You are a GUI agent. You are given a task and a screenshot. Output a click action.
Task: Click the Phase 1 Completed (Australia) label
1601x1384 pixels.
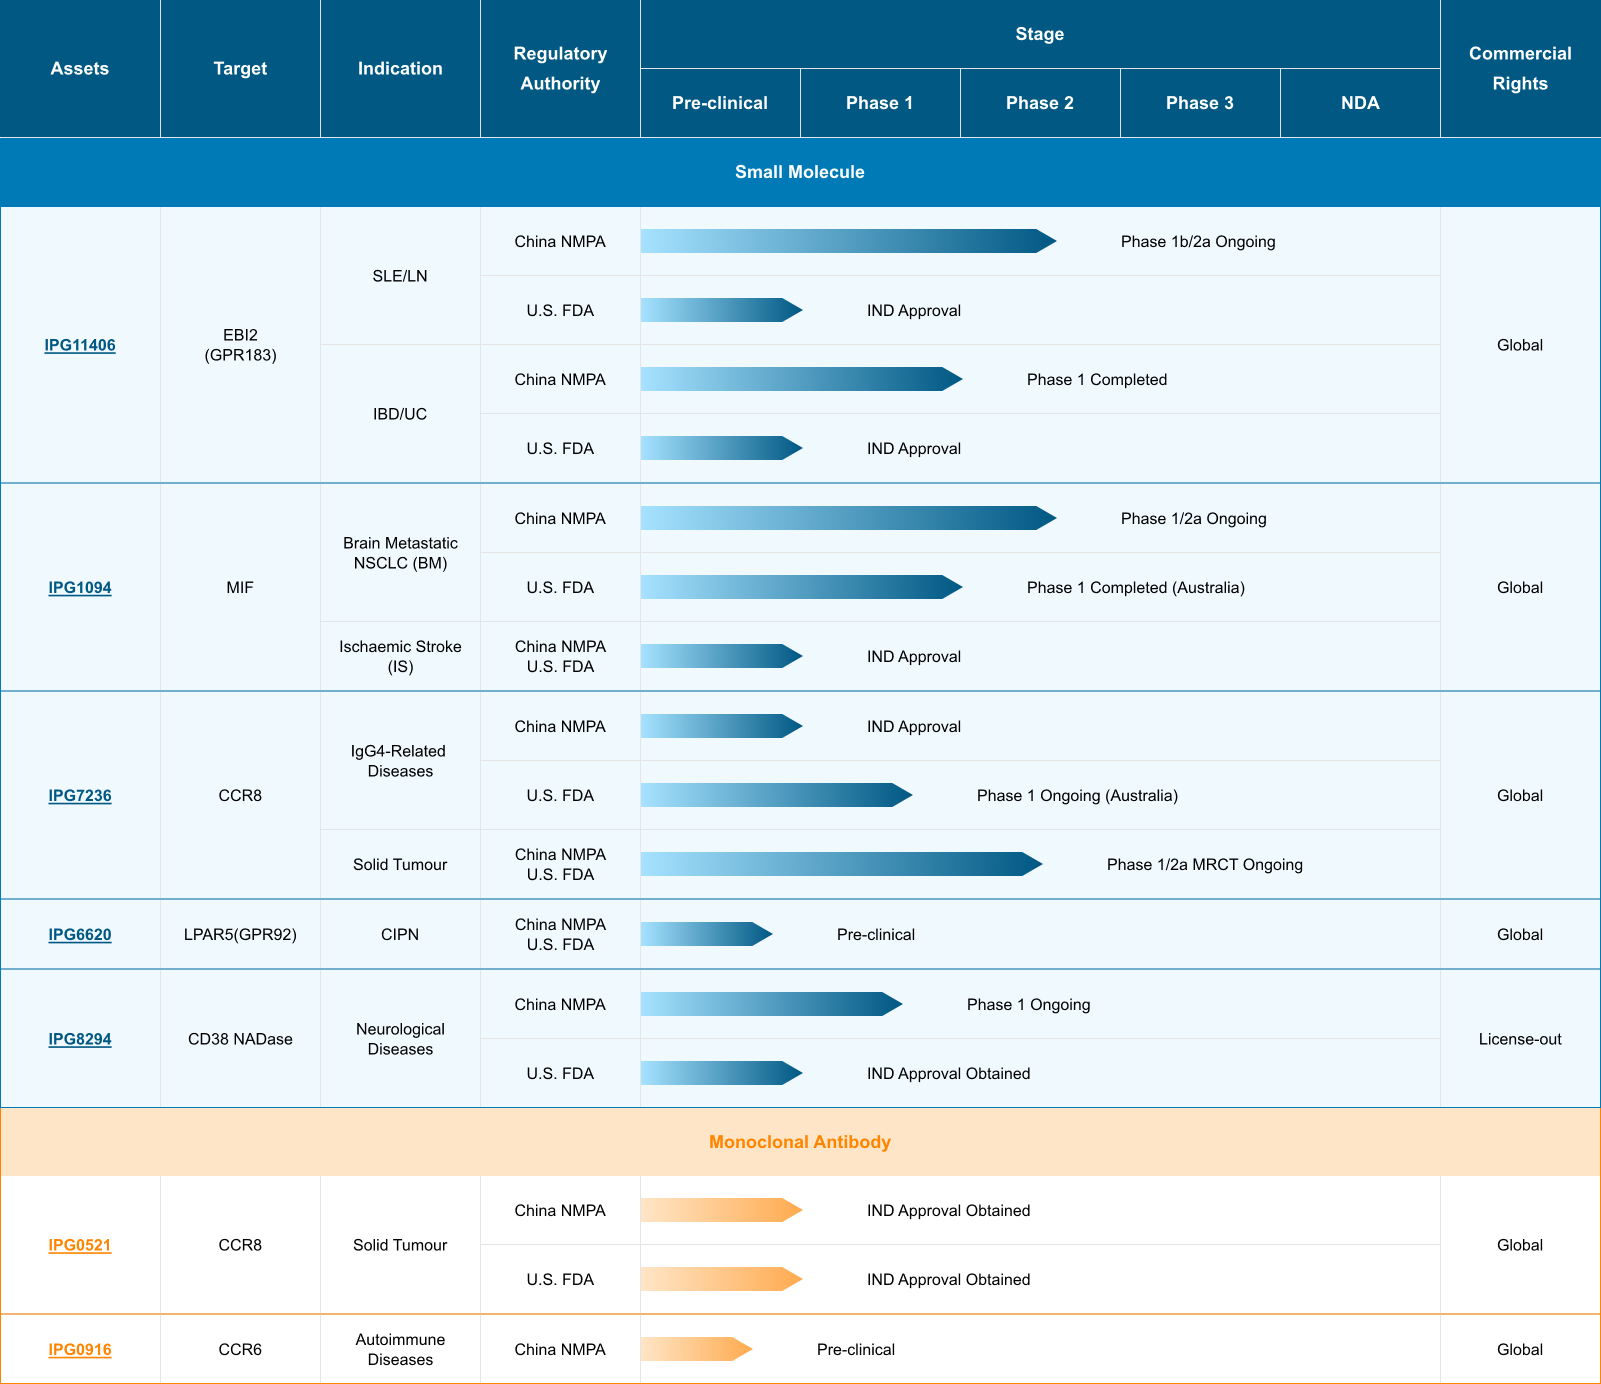click(x=1135, y=588)
